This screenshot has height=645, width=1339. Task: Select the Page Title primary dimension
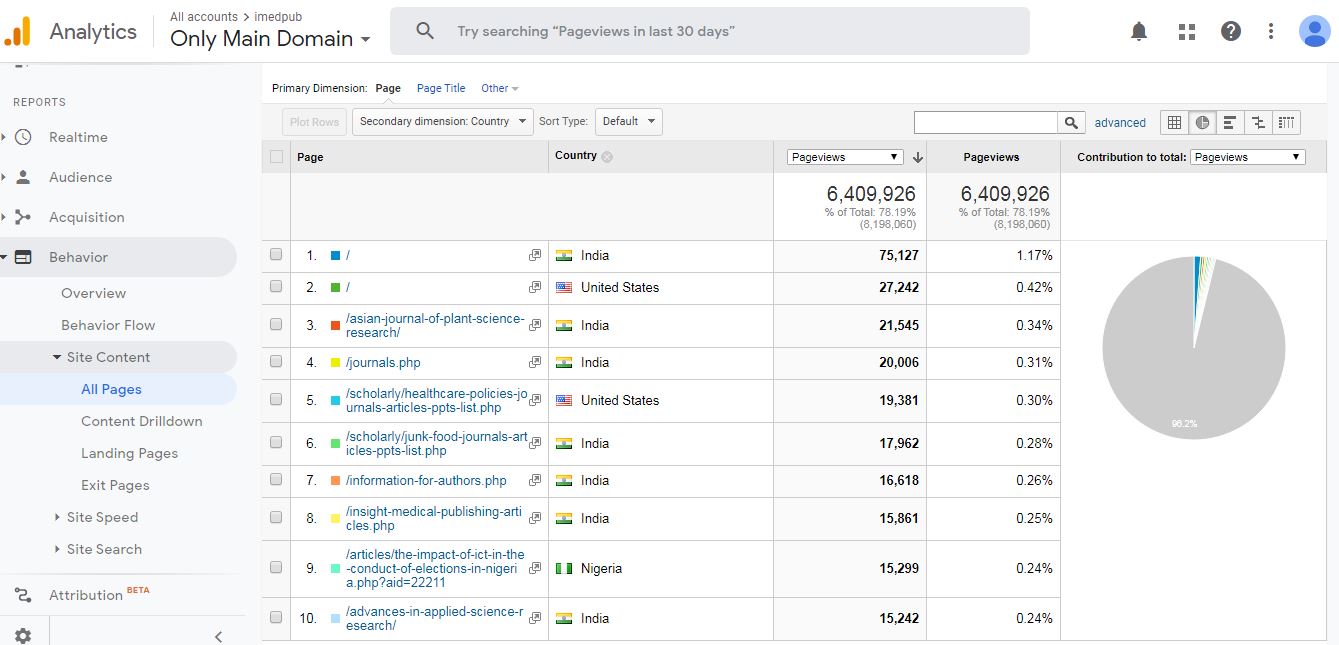click(441, 88)
